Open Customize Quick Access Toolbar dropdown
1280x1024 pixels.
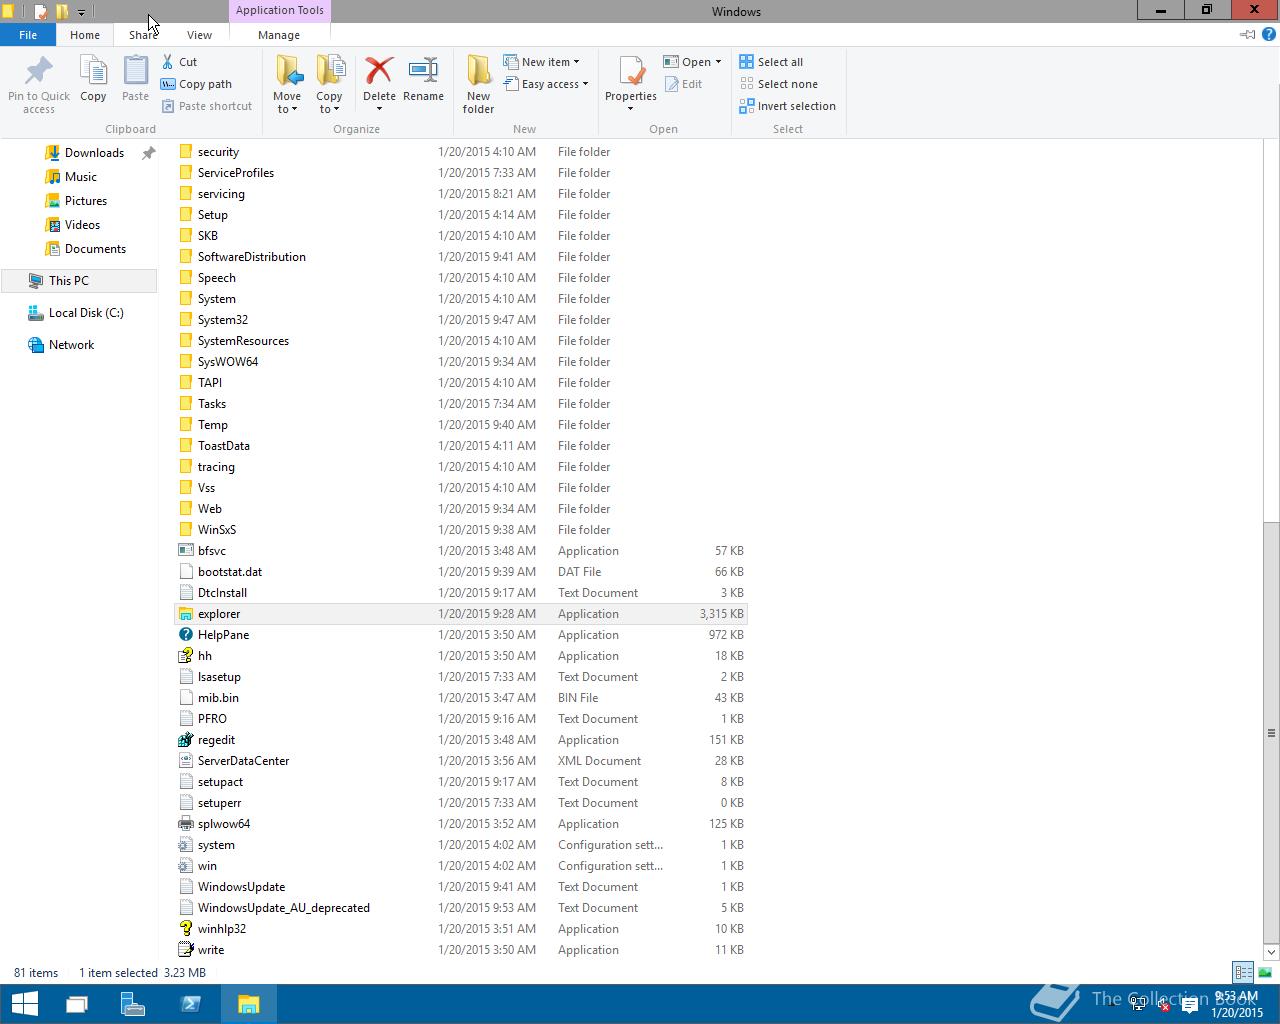pos(81,12)
